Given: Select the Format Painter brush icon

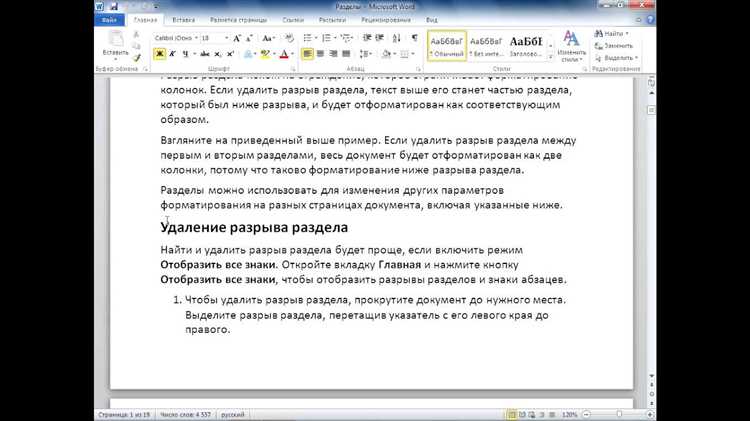Looking at the screenshot, I should (x=137, y=58).
